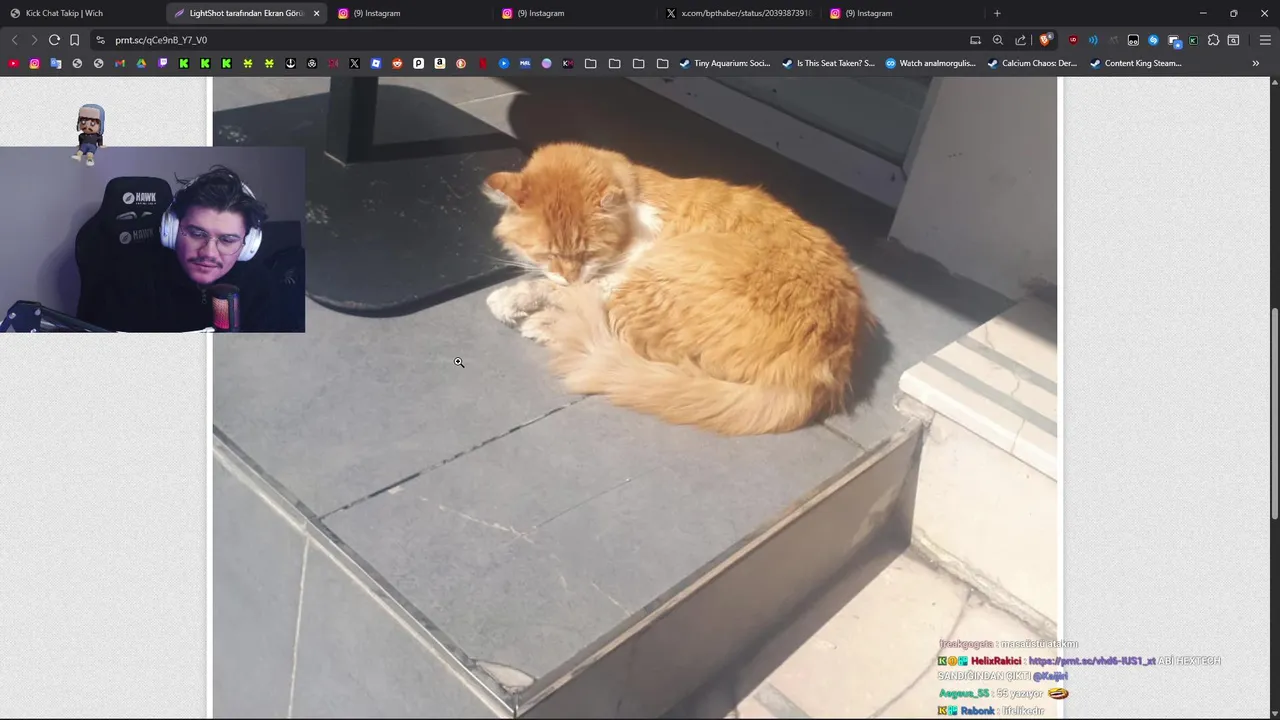Screen dimensions: 1280x720
Task: Click the install or cast screen icon in the address bar
Action: click(x=975, y=40)
